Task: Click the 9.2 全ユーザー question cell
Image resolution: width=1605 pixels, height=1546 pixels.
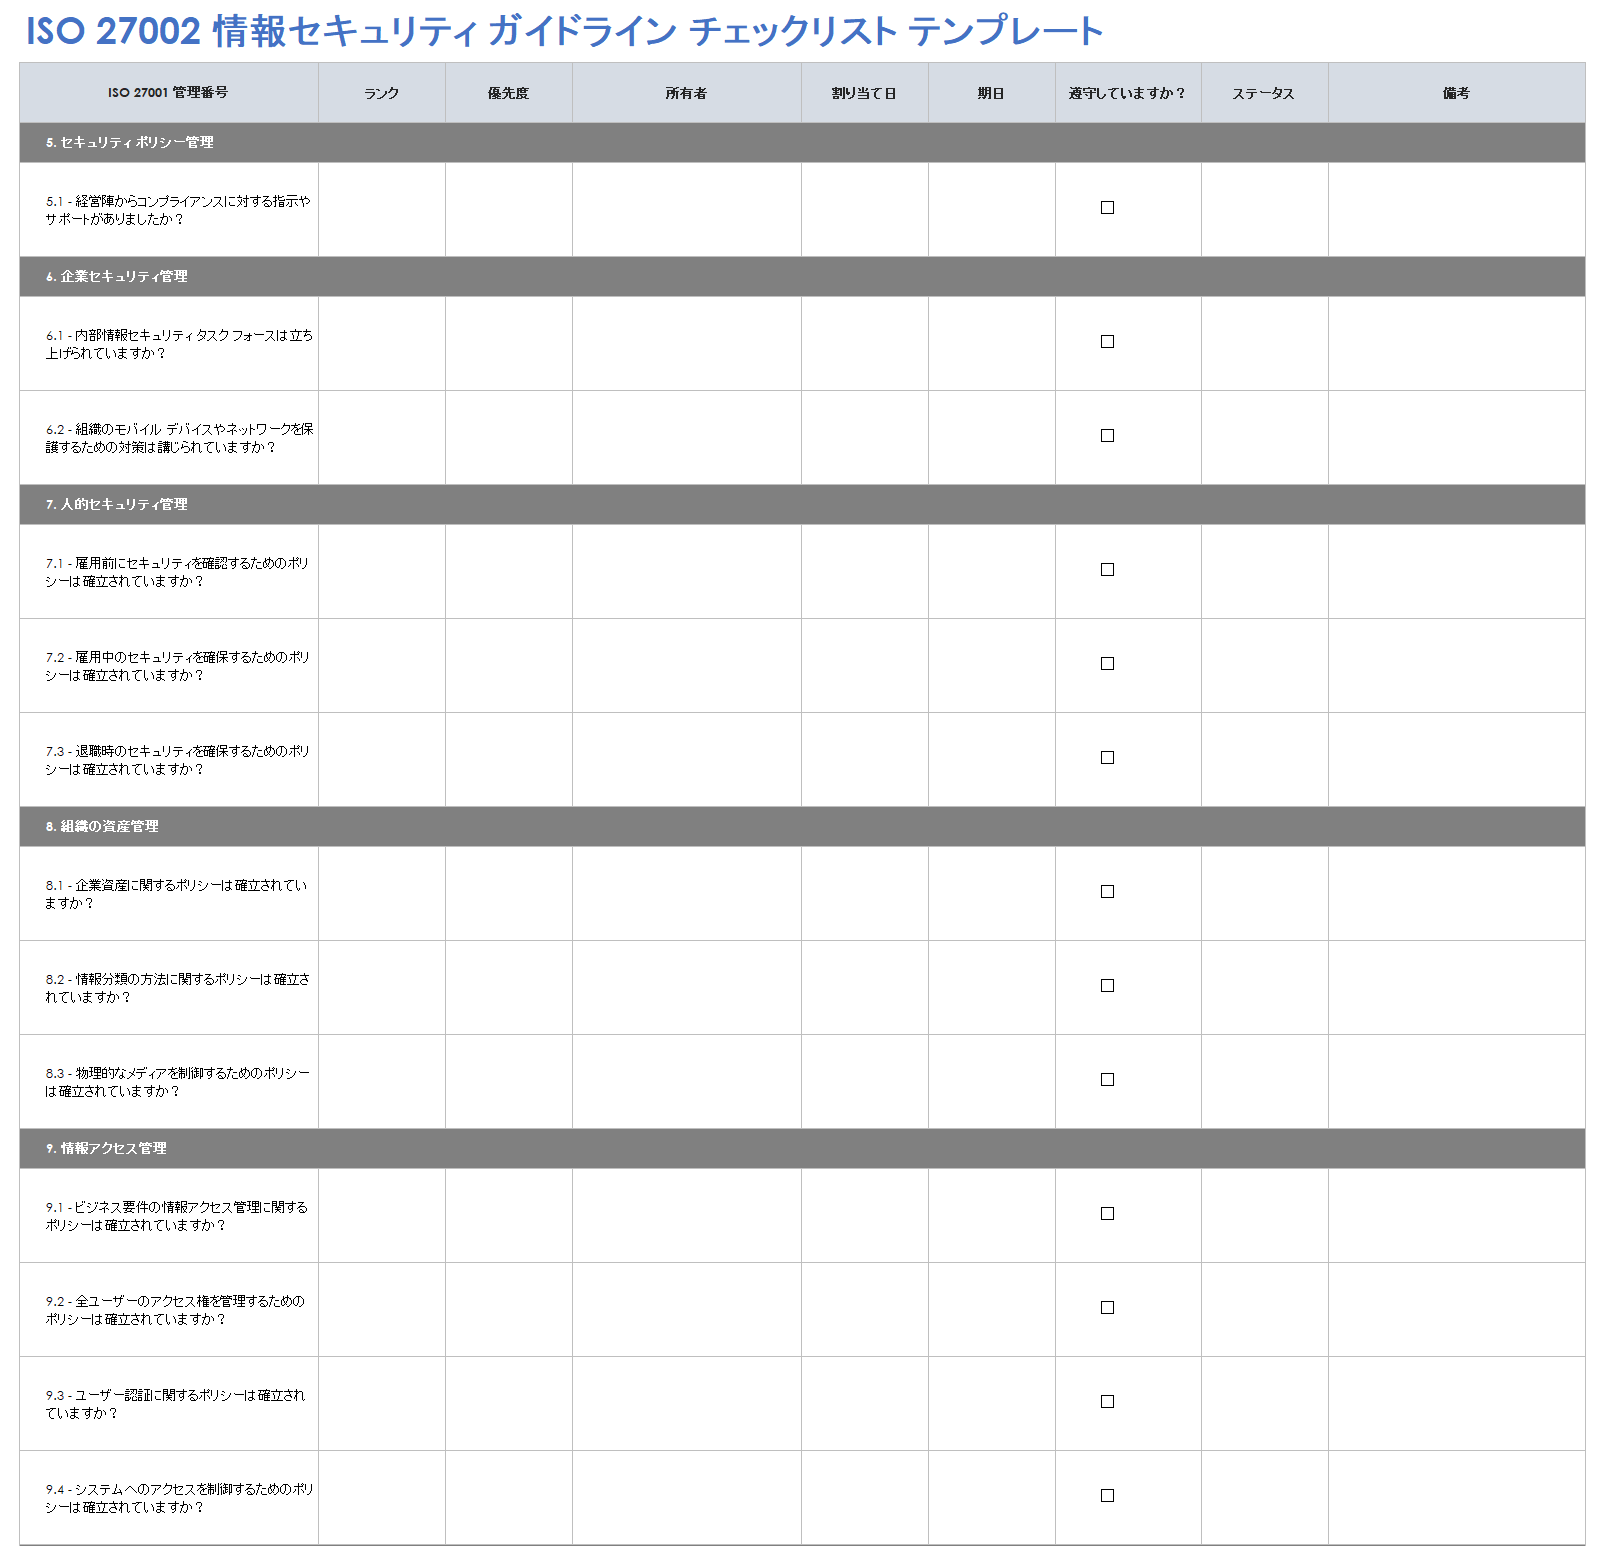Action: 169,1310
